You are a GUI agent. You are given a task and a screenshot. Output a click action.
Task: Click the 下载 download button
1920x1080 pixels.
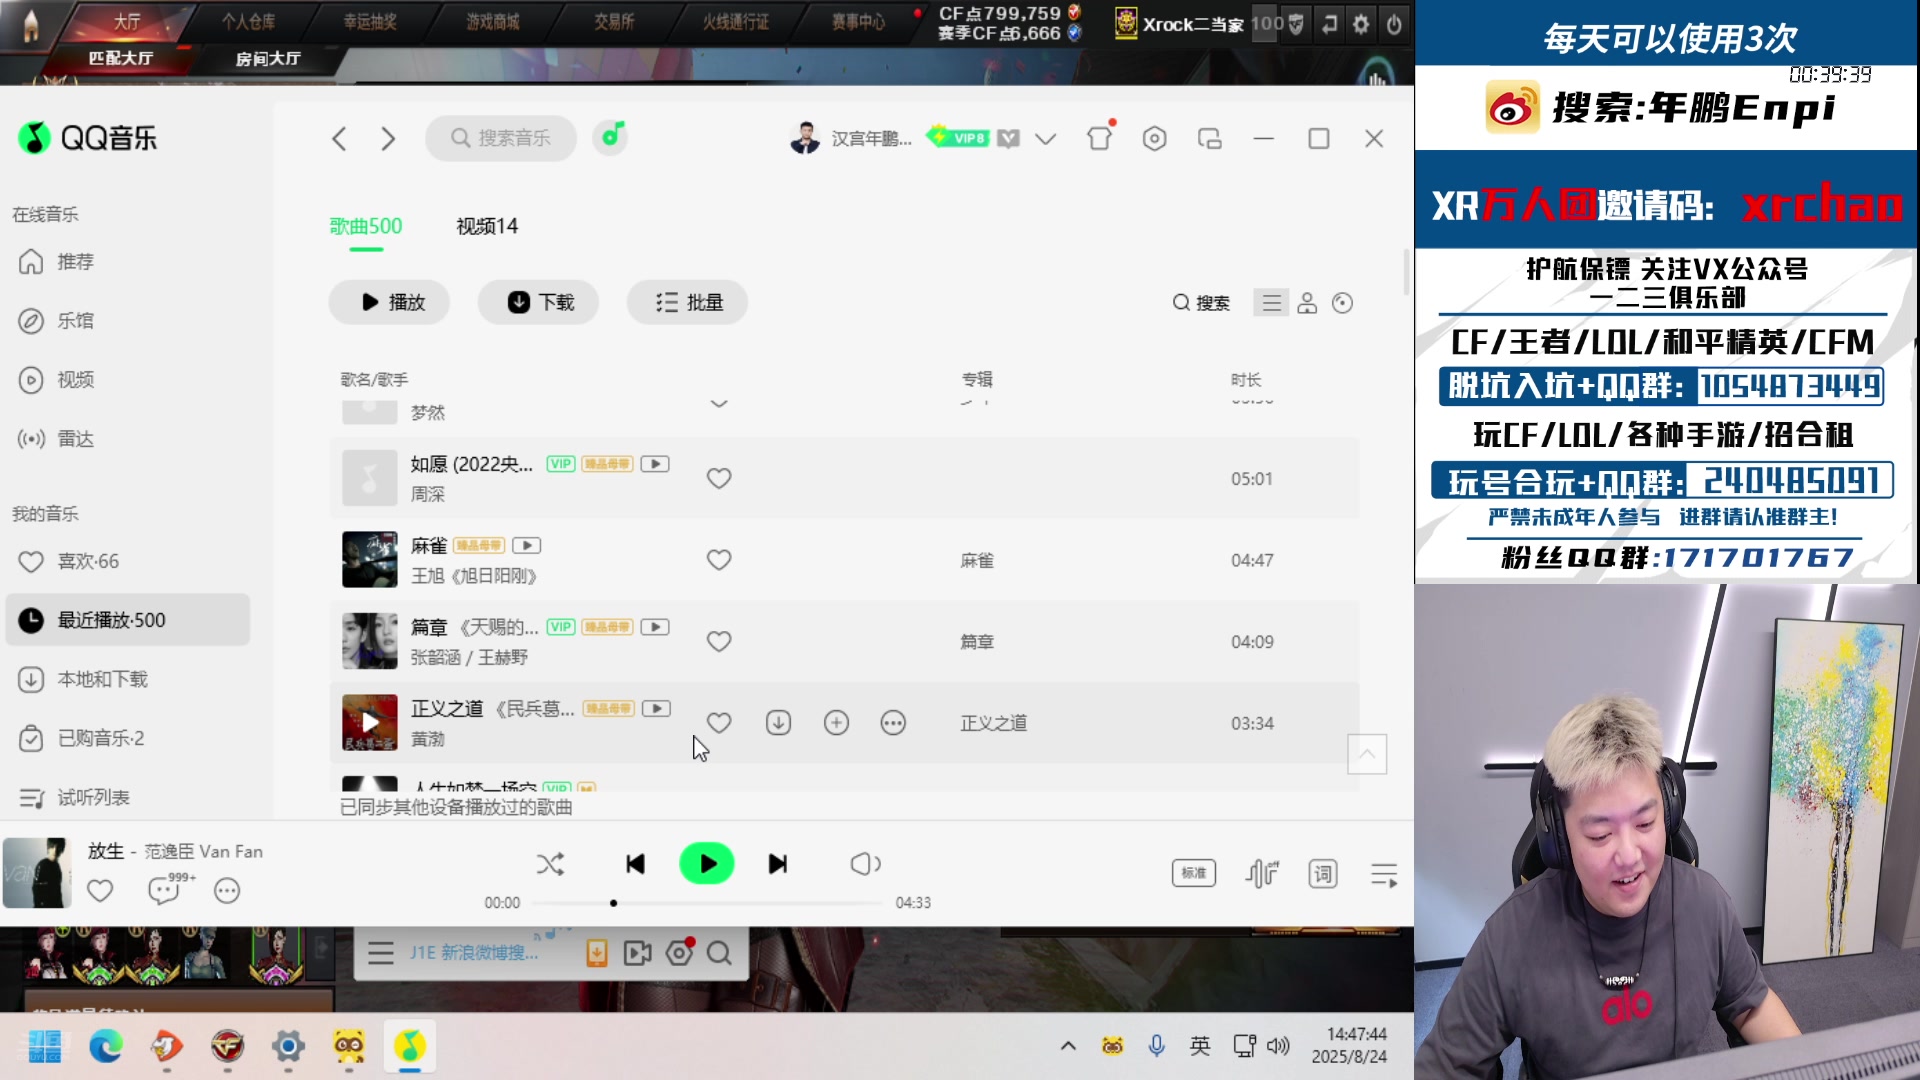tap(539, 302)
